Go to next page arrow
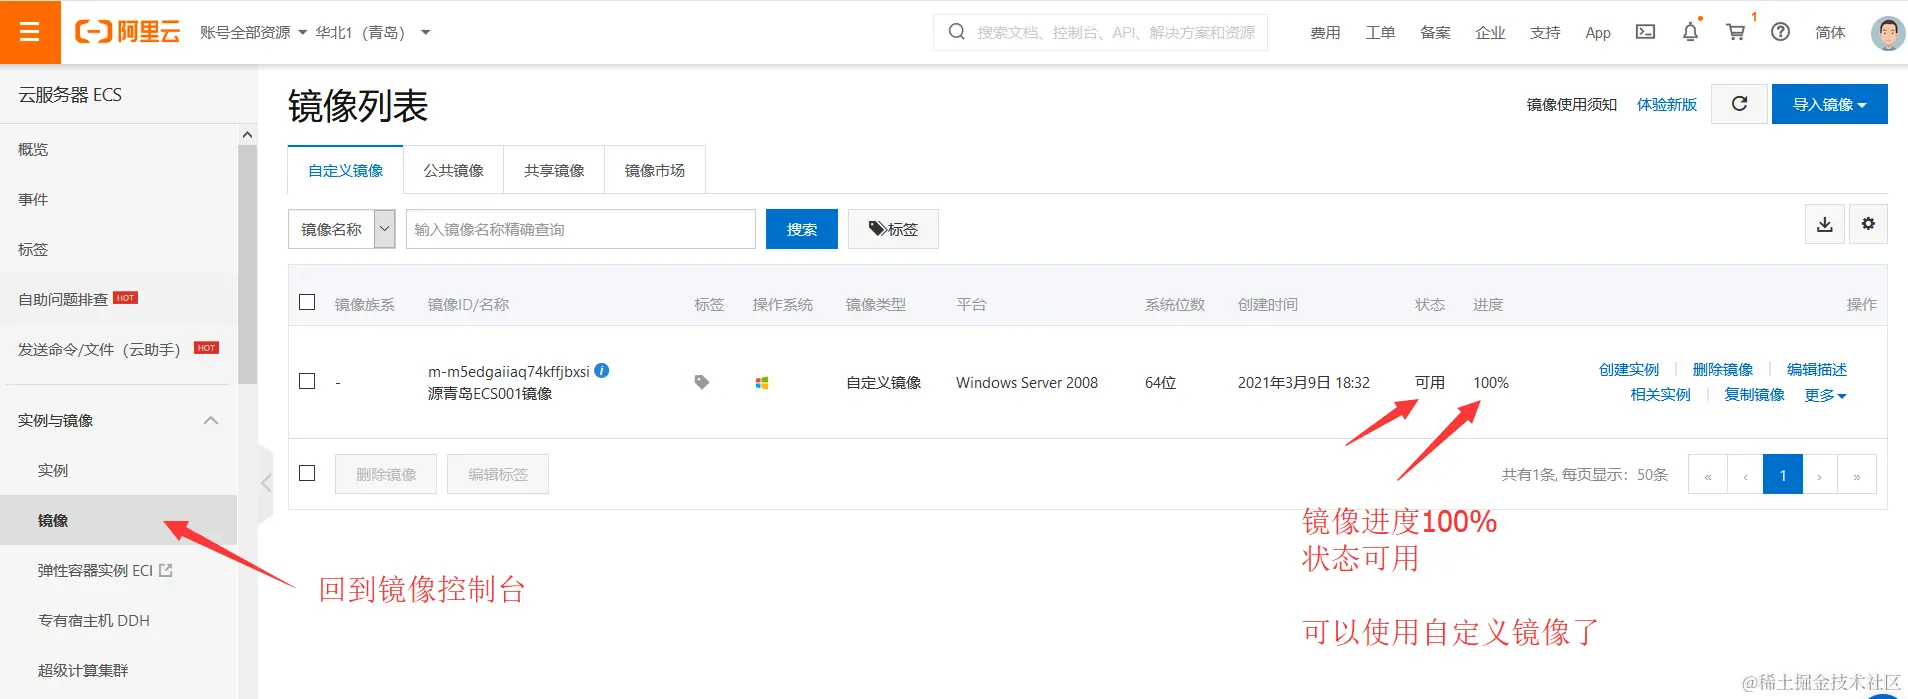The image size is (1908, 699). click(x=1820, y=474)
